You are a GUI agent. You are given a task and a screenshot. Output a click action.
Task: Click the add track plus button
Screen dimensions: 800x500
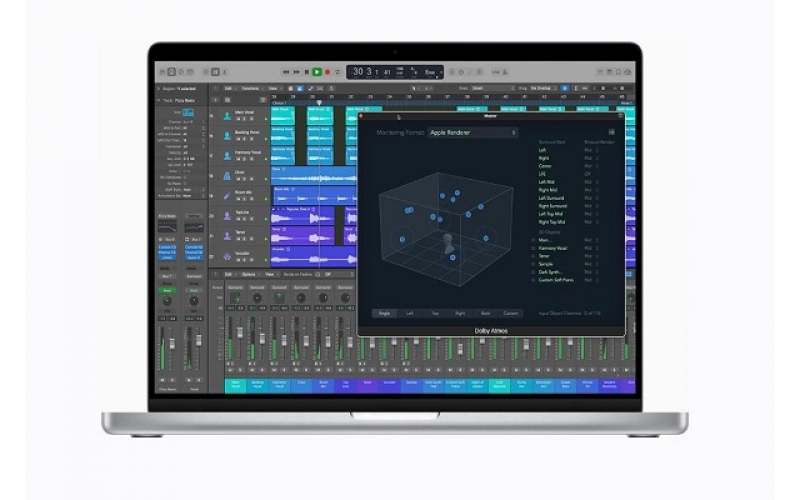pos(215,100)
